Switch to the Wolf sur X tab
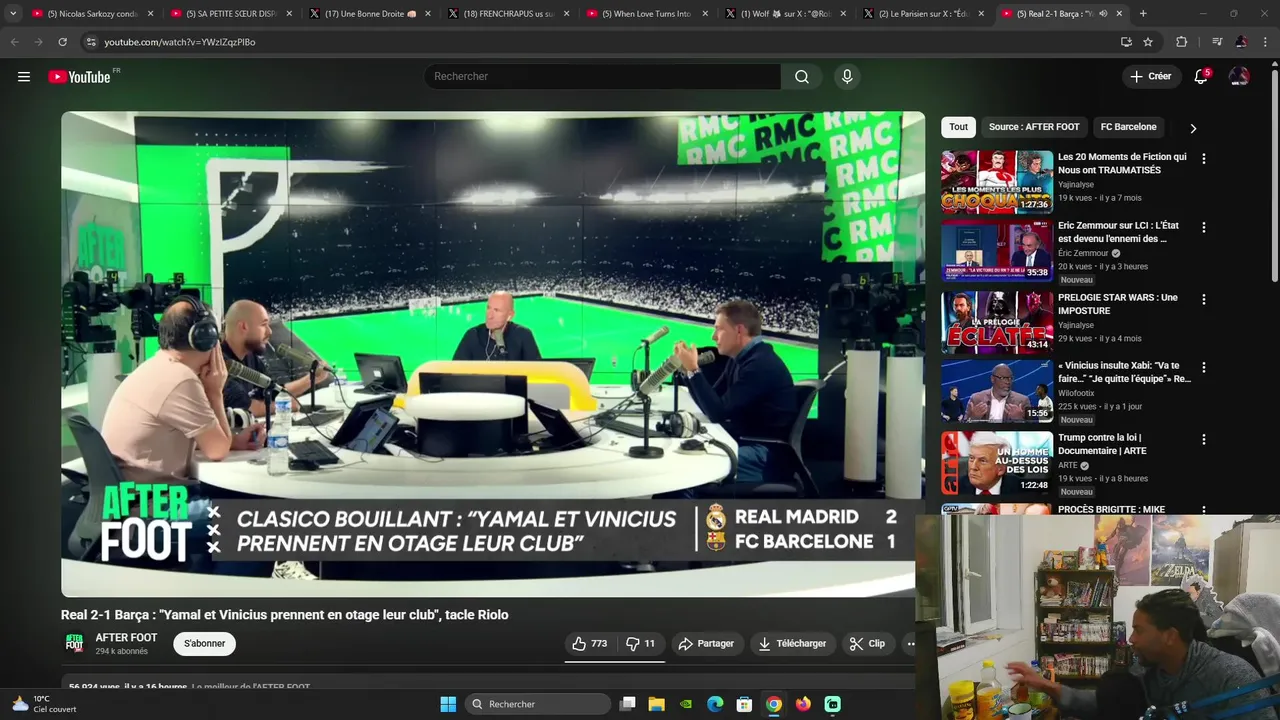Image resolution: width=1280 pixels, height=720 pixels. click(x=784, y=13)
